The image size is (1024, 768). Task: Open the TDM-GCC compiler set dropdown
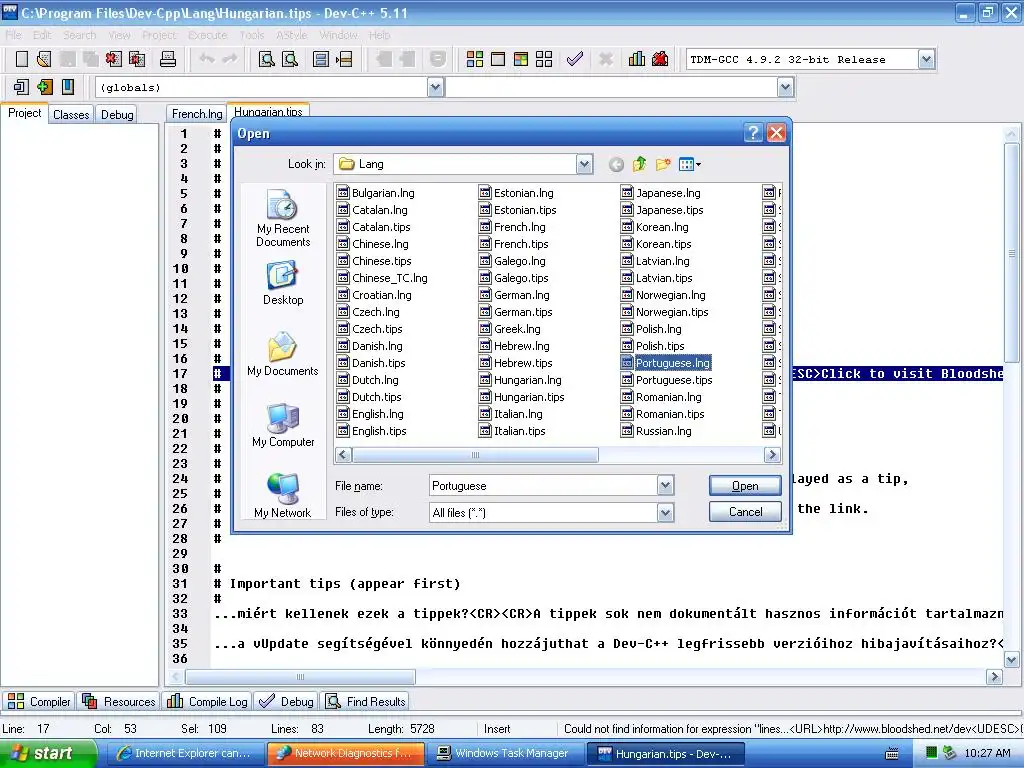click(926, 59)
